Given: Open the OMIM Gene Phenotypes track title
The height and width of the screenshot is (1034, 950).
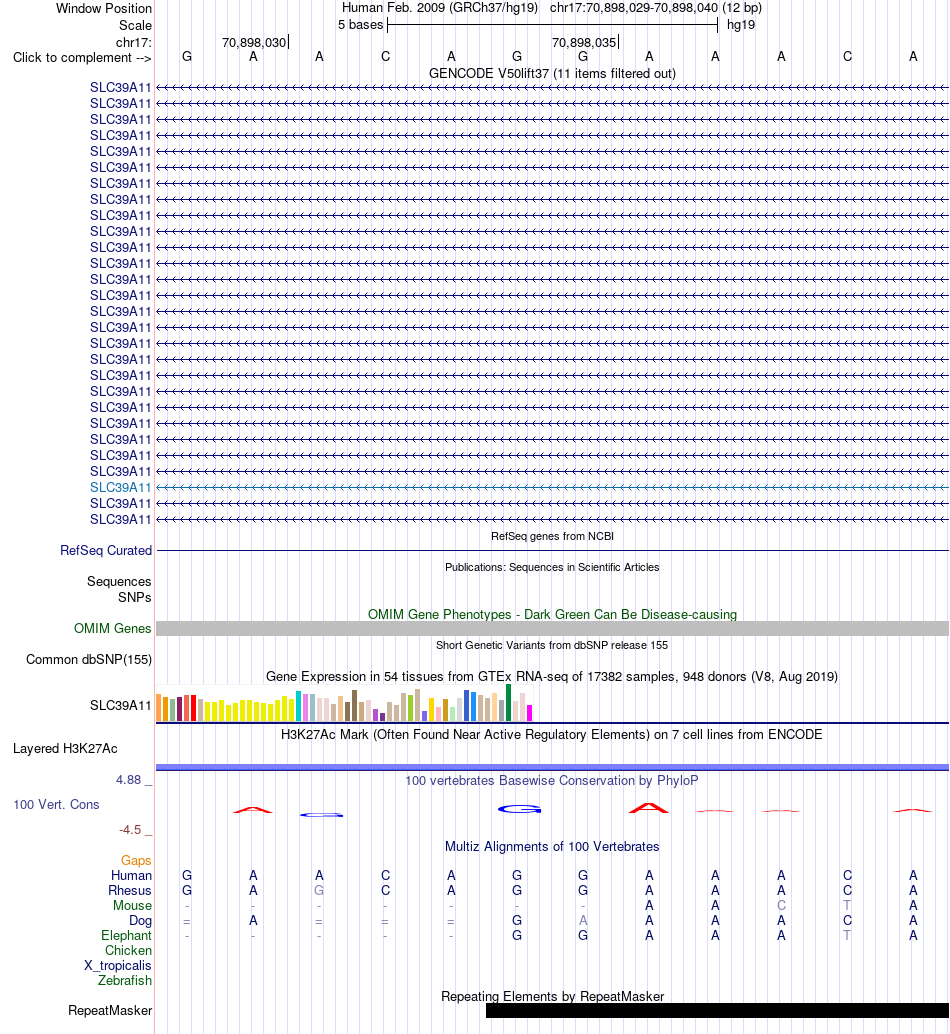Looking at the screenshot, I should [552, 614].
